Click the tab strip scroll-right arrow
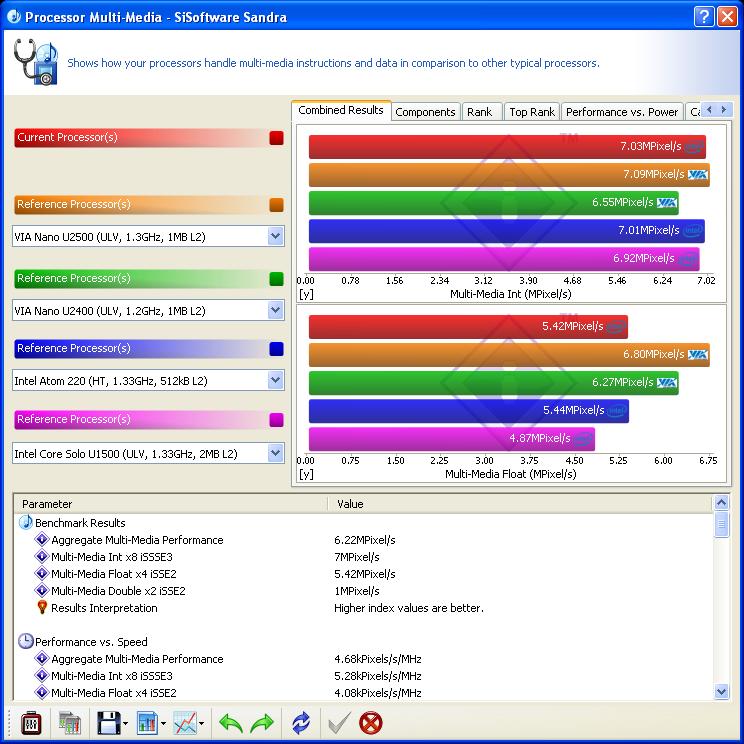The image size is (744, 744). 724,110
